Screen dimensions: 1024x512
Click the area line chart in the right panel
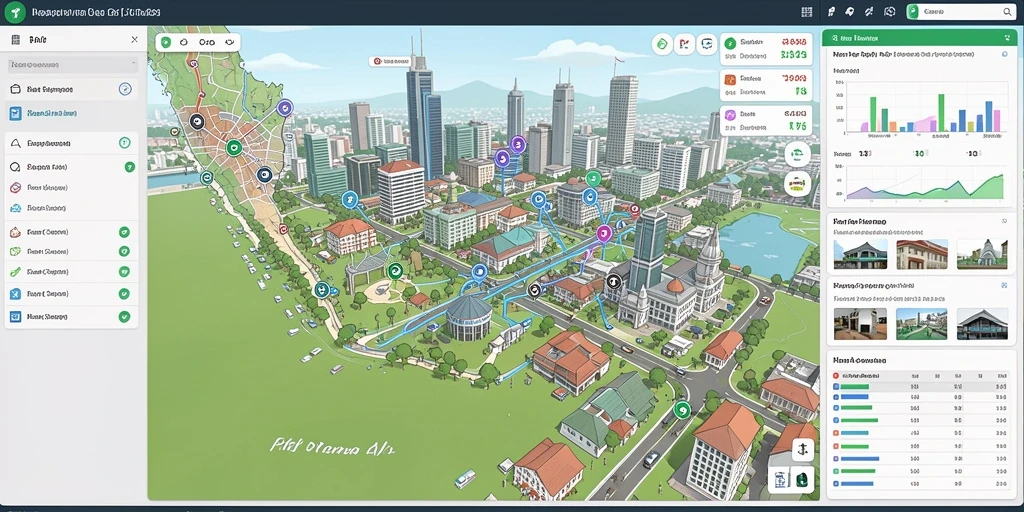point(924,182)
